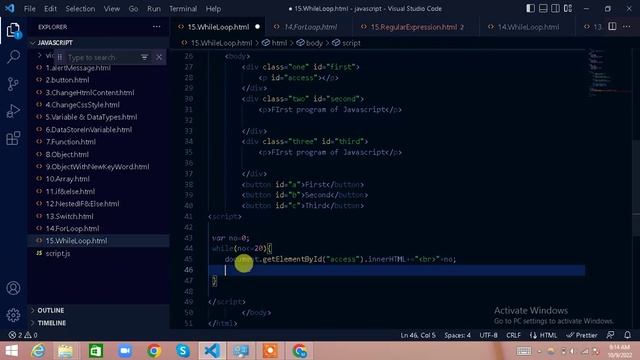Open Explorer views and more actions ellipsis

pos(157,27)
